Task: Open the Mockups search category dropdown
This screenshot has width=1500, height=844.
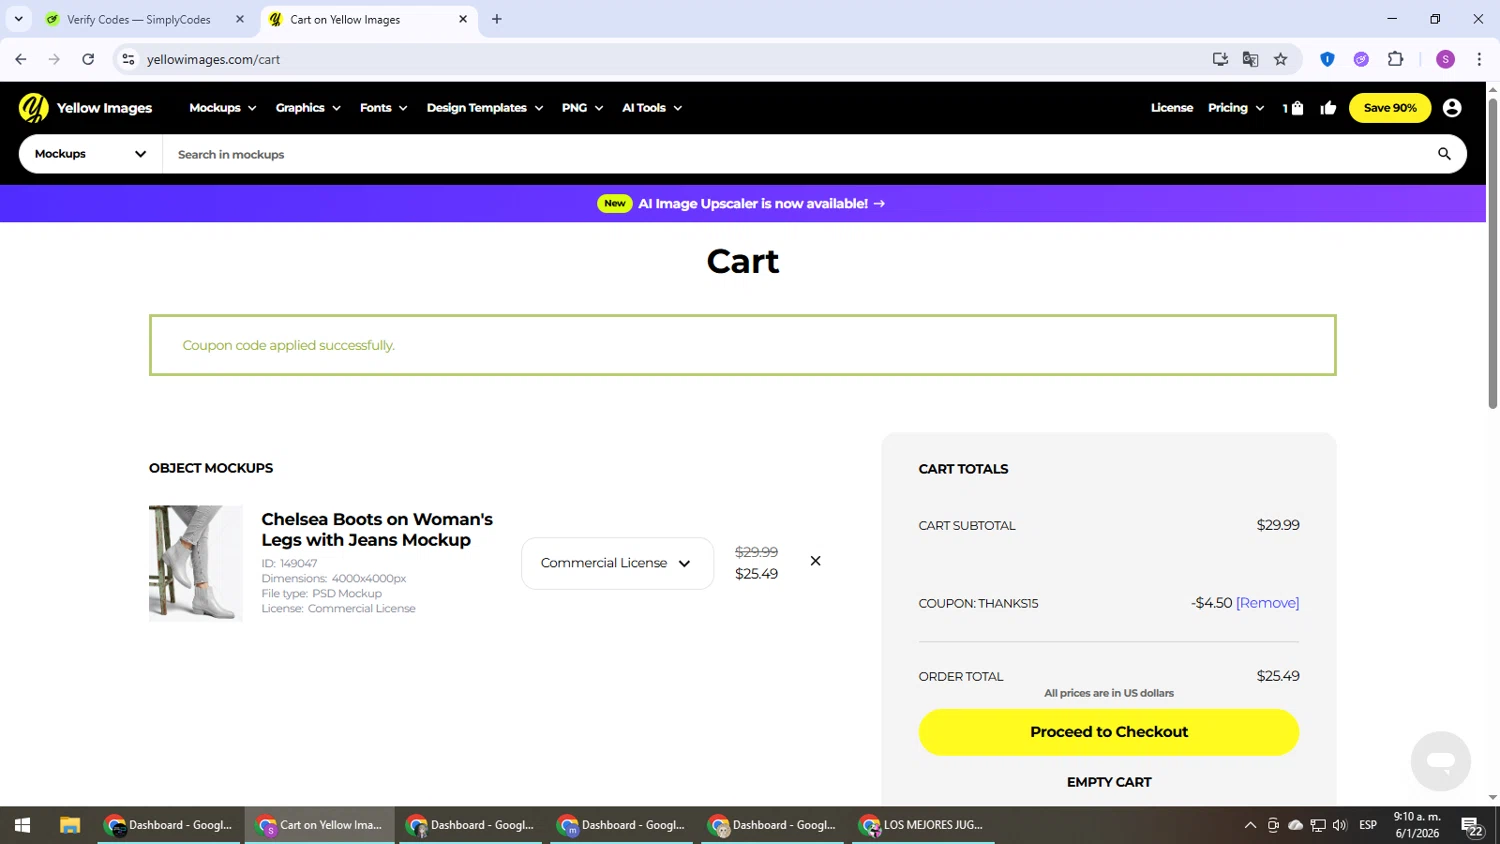Action: 90,154
